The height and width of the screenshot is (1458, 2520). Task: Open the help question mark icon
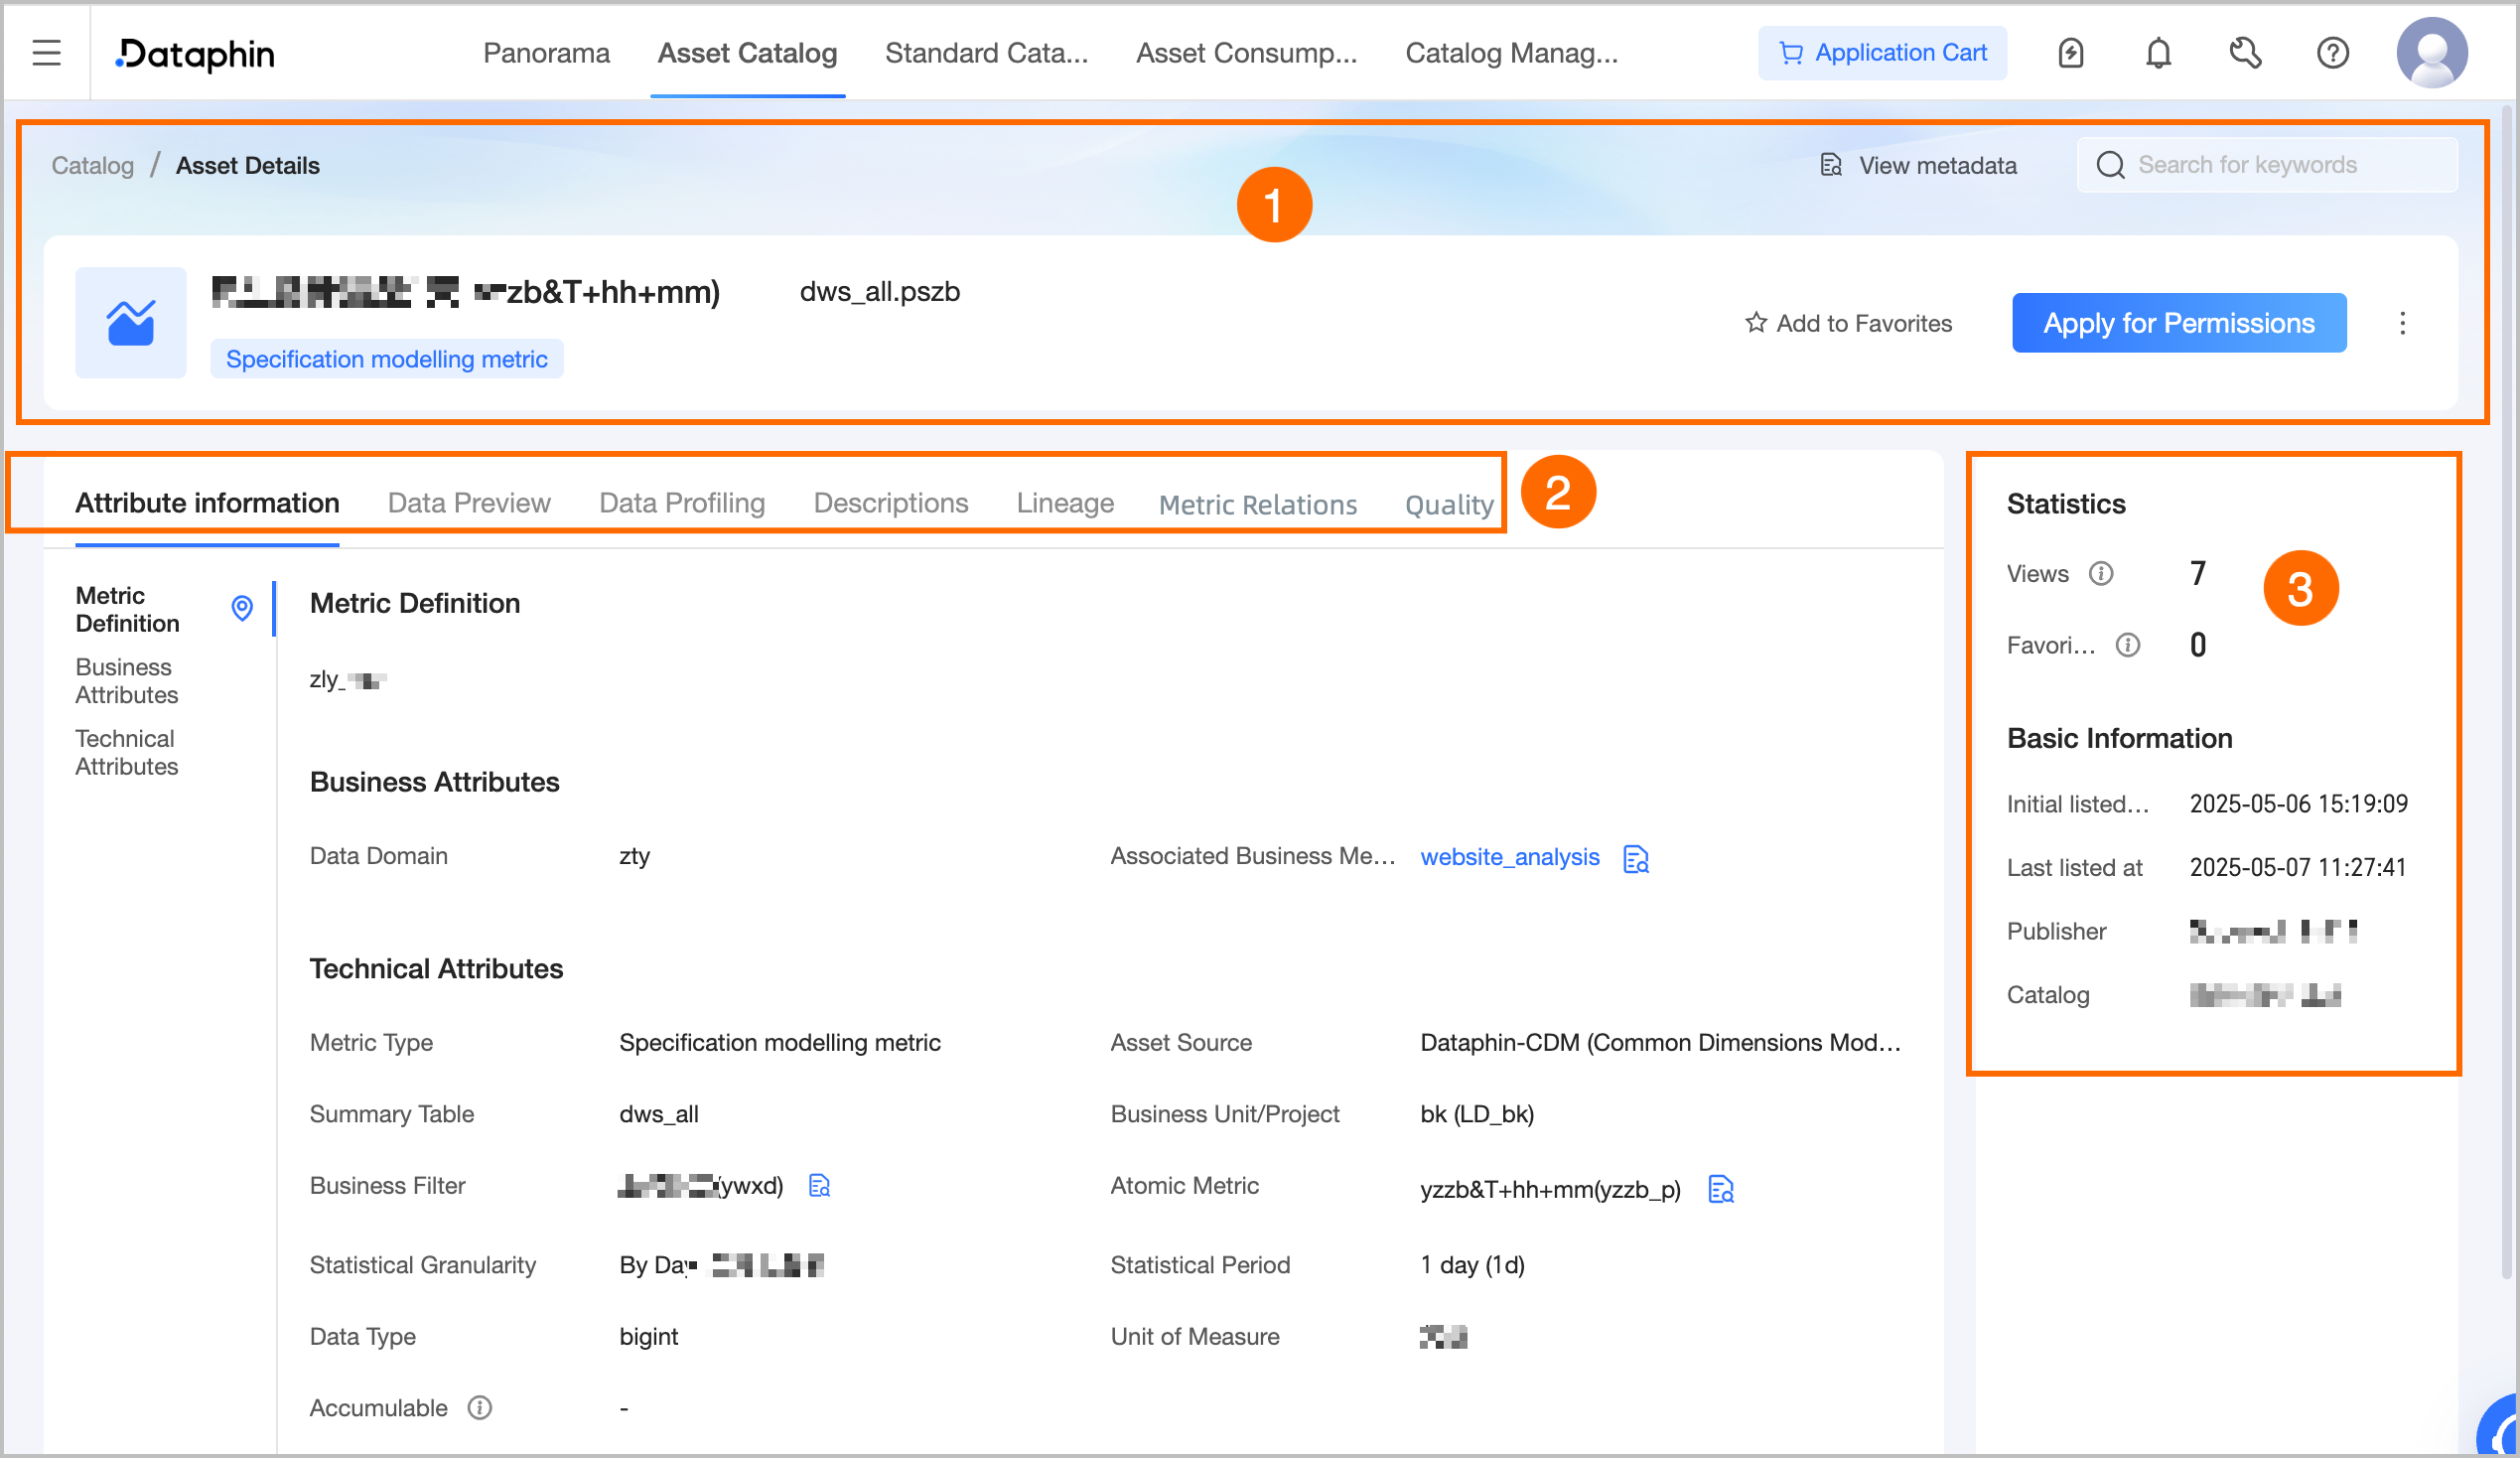[2332, 53]
